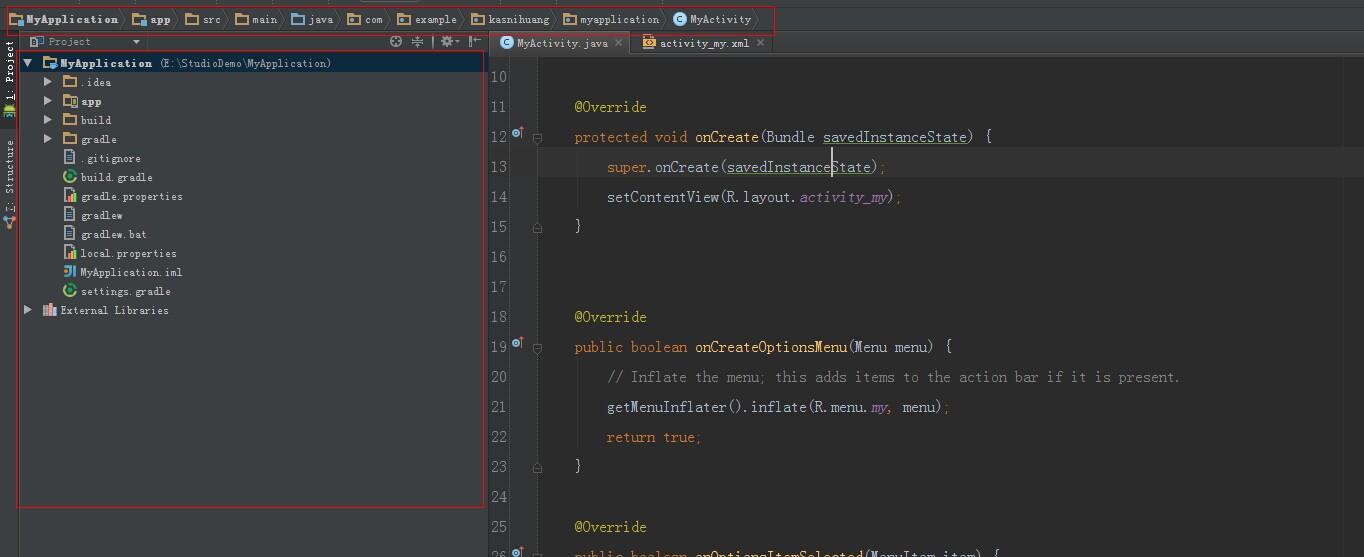
Task: Click the MyApplication.iml module file icon
Action: 70,272
